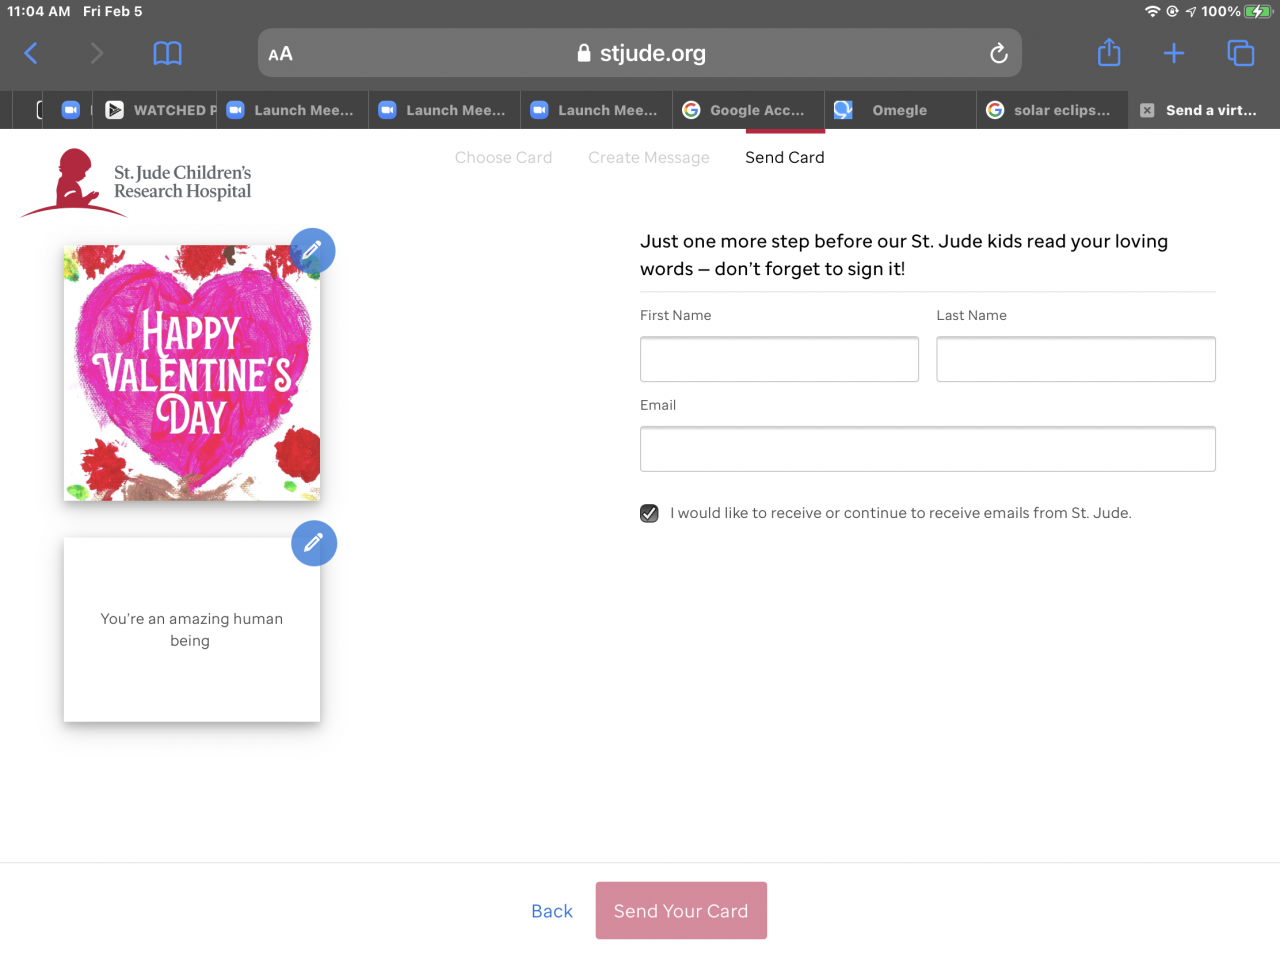Switch to the solar eclipse tab
This screenshot has width=1280, height=960.
click(1060, 111)
